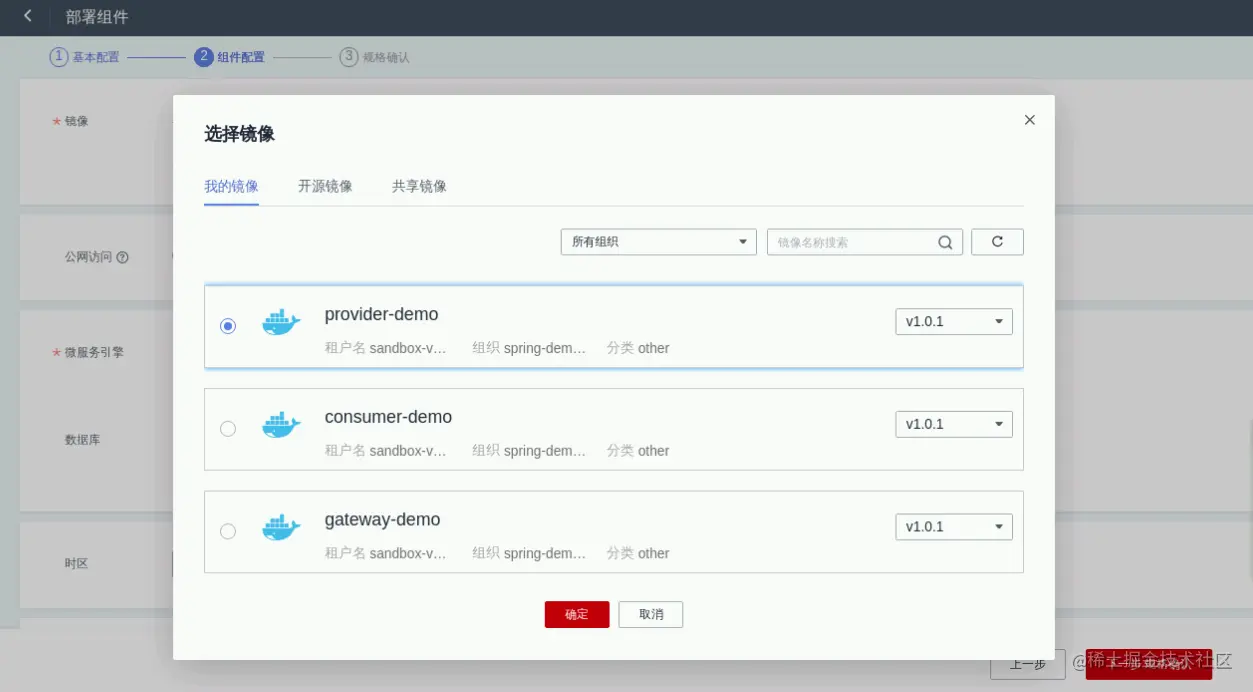
Task: Click the 微服务引擎 label in the background form
Action: point(94,352)
